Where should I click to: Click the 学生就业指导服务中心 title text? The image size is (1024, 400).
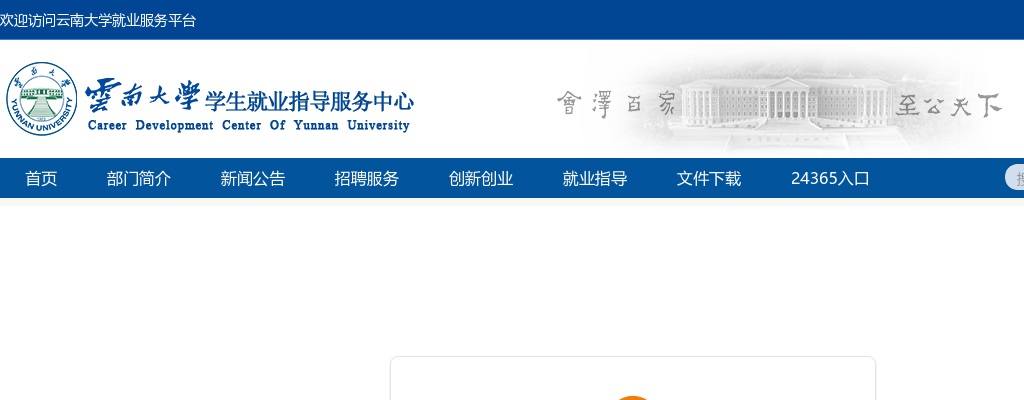[309, 100]
